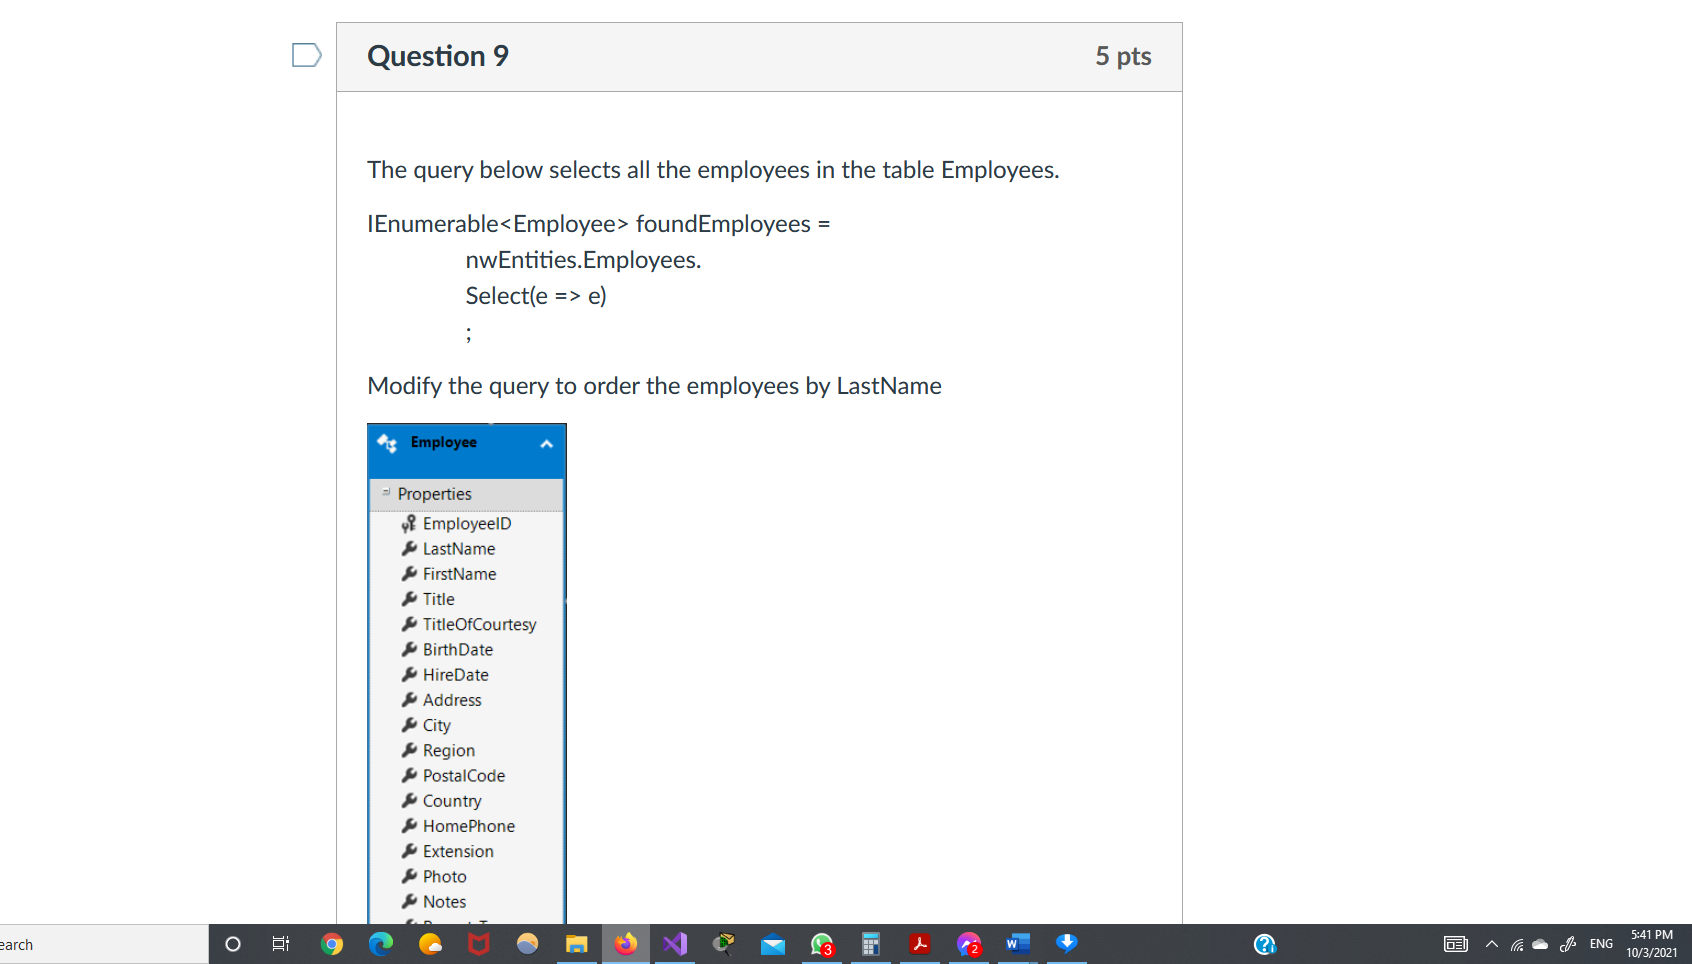Launch Microsoft Word from the taskbar
This screenshot has height=964, width=1692.
pyautogui.click(x=1017, y=944)
